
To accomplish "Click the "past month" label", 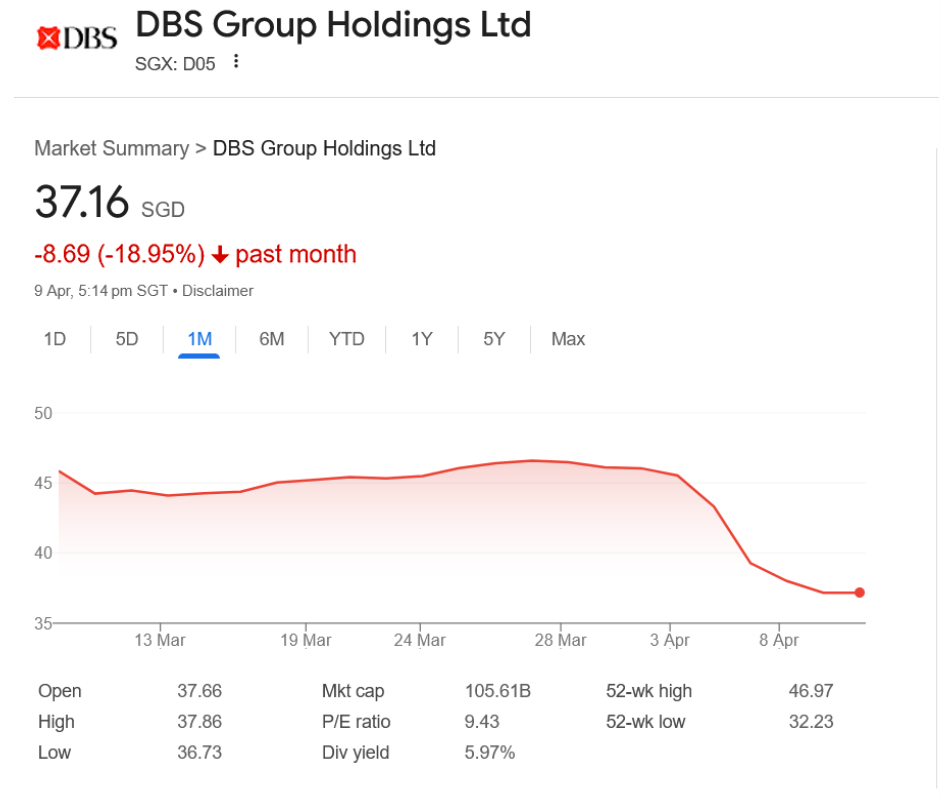I will [296, 254].
